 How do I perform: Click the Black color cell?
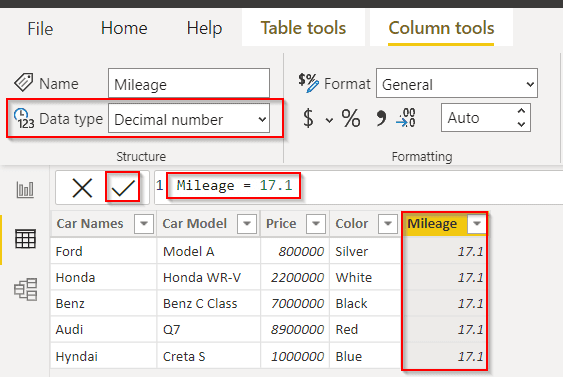[x=365, y=303]
